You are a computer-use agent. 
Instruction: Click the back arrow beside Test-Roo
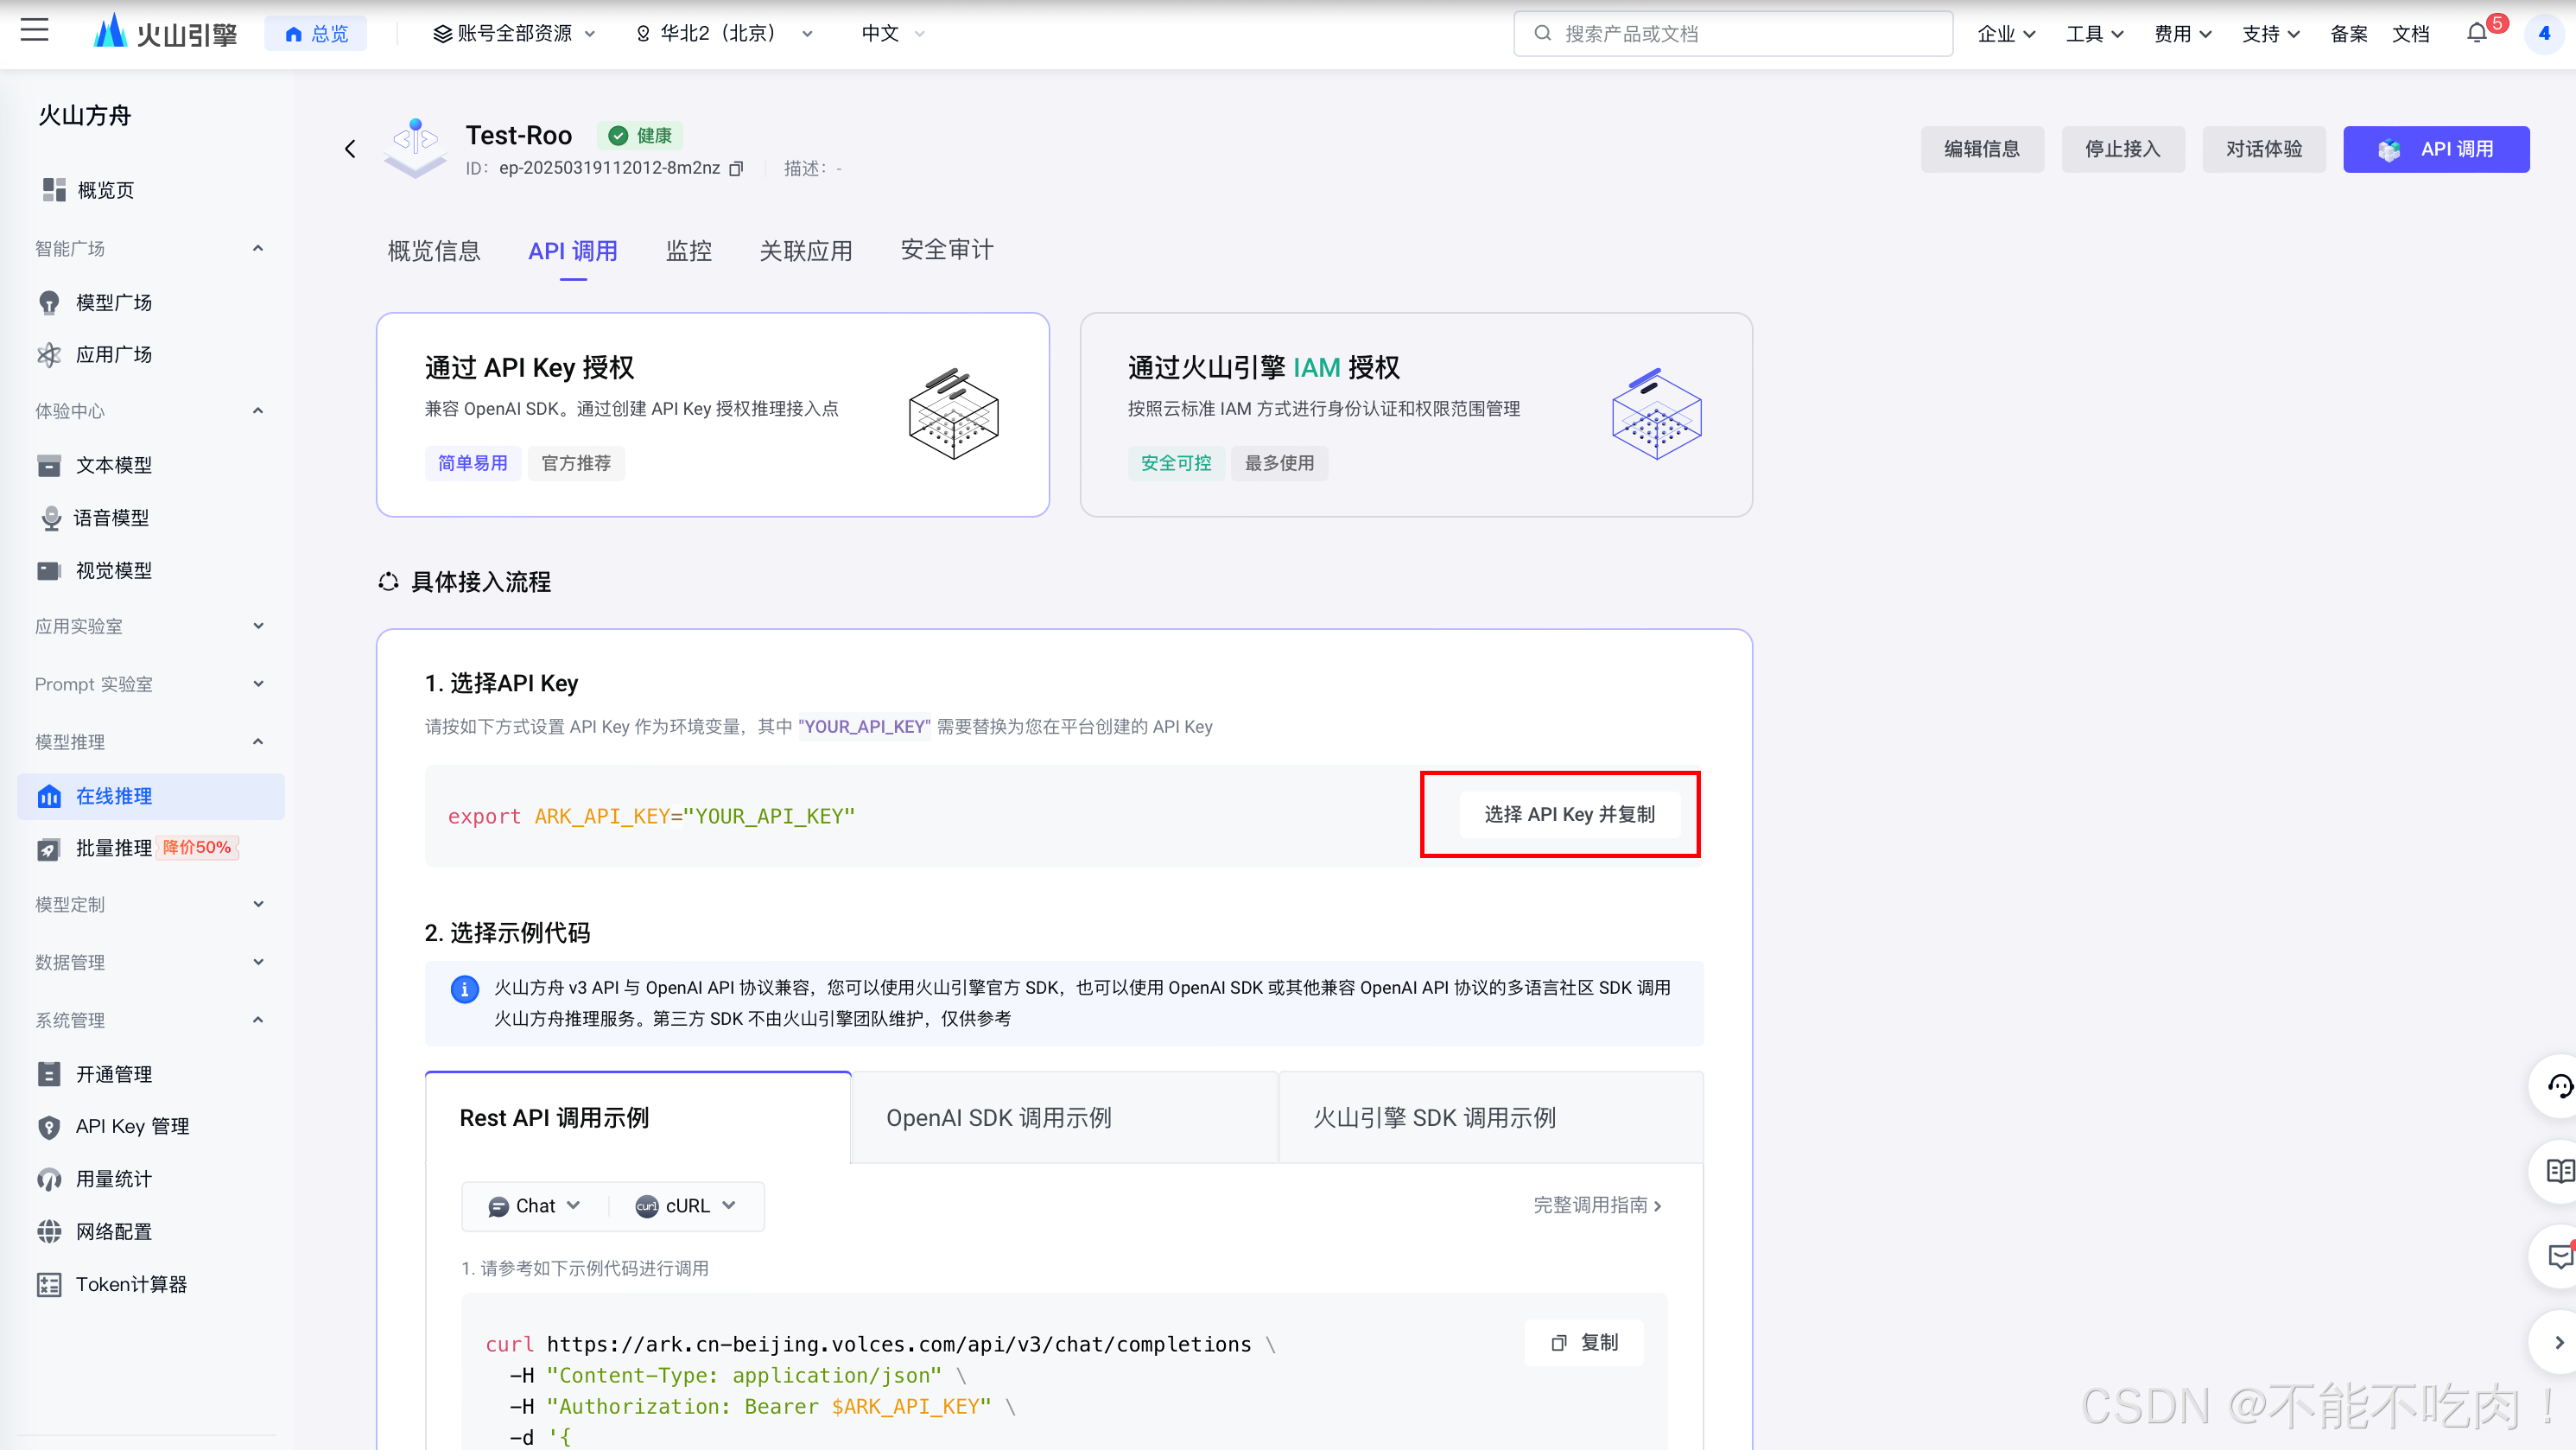pyautogui.click(x=350, y=149)
